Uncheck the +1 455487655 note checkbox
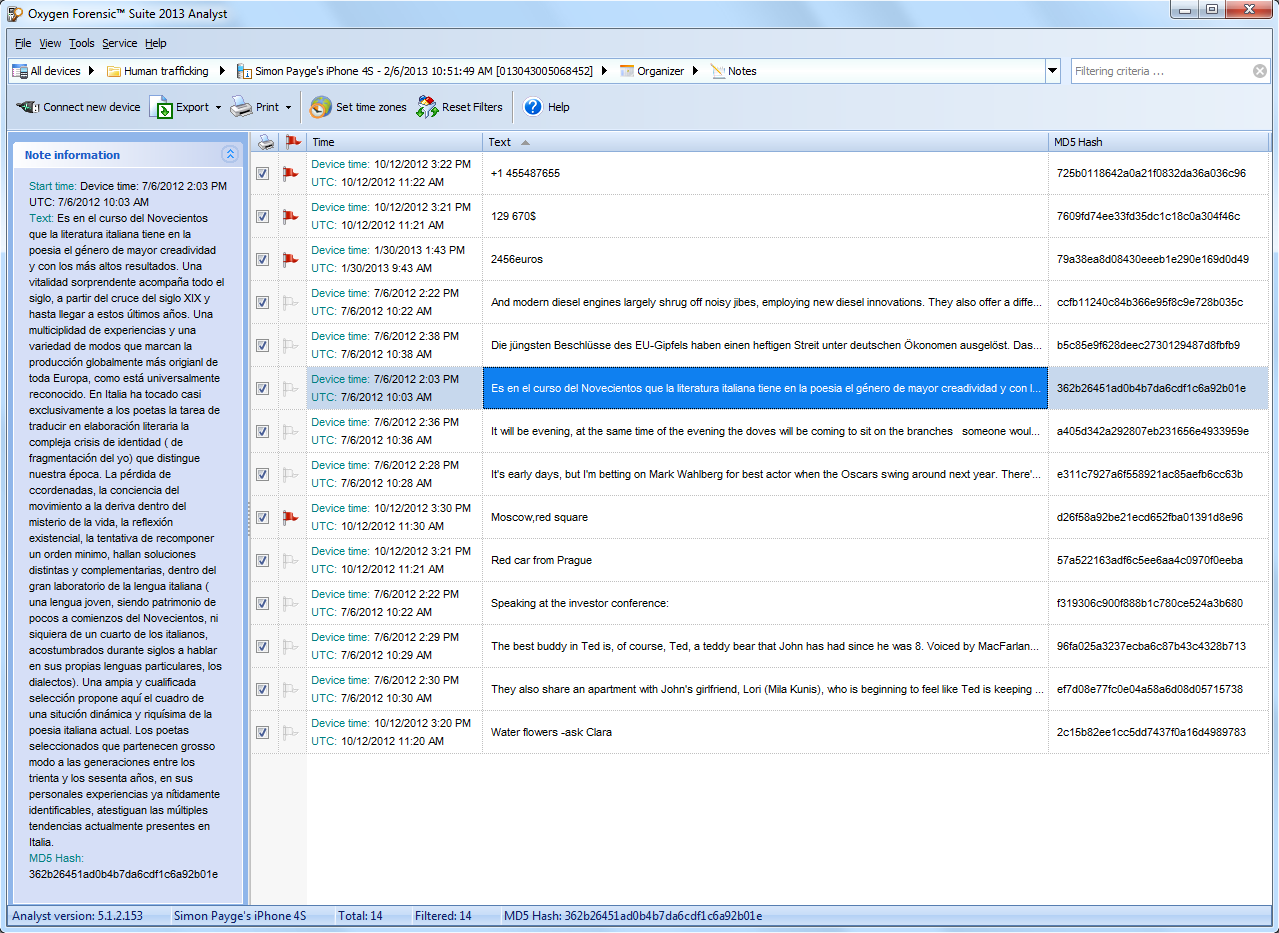The image size is (1279, 933). pos(263,173)
